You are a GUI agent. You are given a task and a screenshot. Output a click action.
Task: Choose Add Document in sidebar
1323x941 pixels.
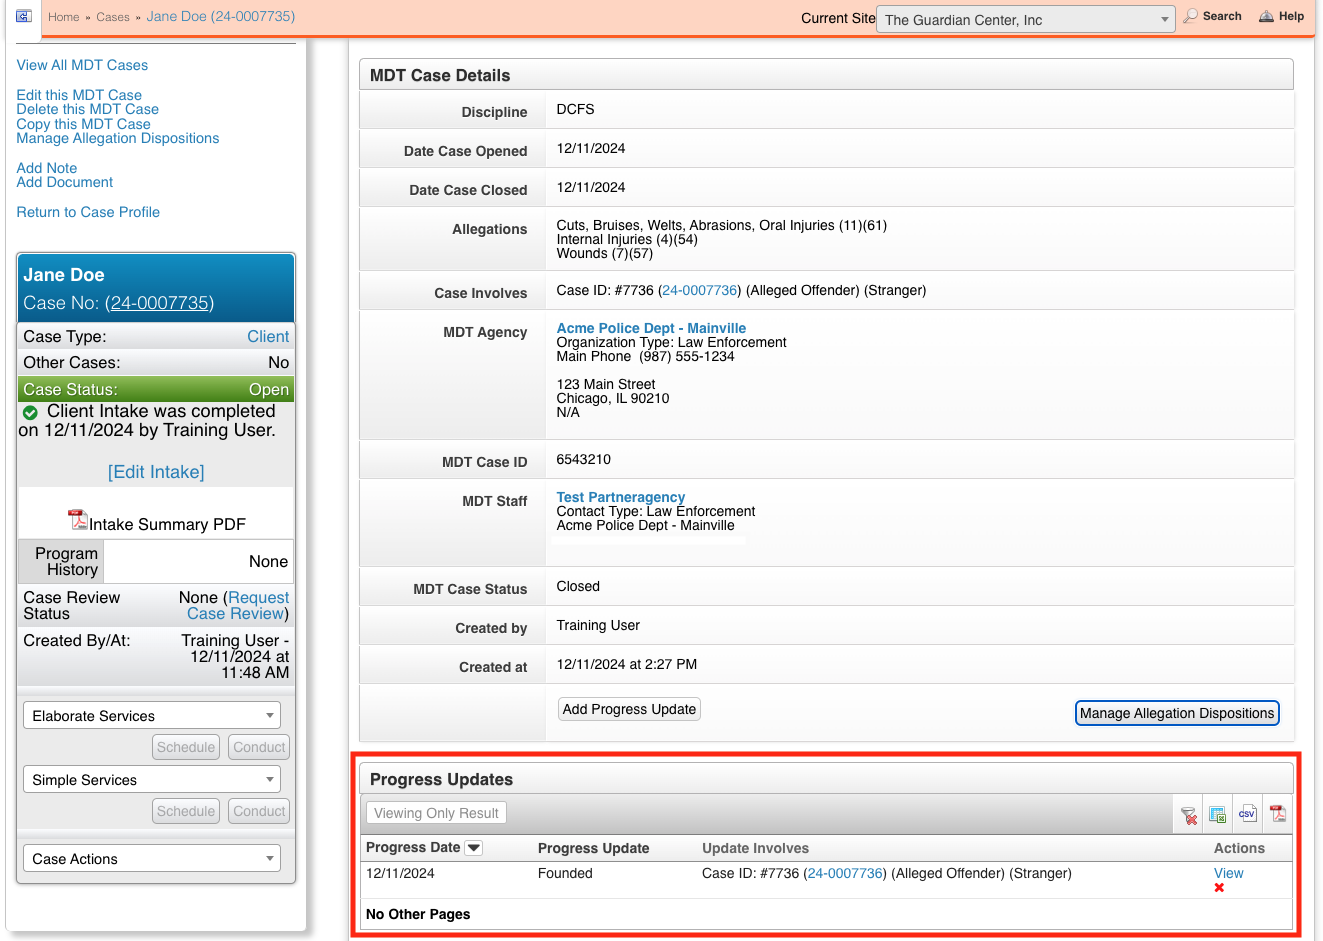tap(65, 182)
